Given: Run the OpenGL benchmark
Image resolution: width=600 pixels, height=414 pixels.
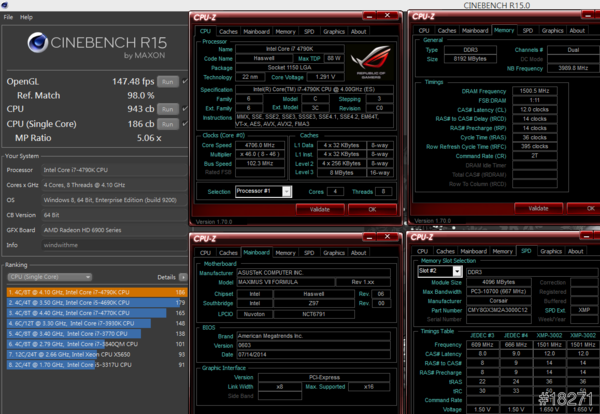Looking at the screenshot, I should [x=167, y=81].
